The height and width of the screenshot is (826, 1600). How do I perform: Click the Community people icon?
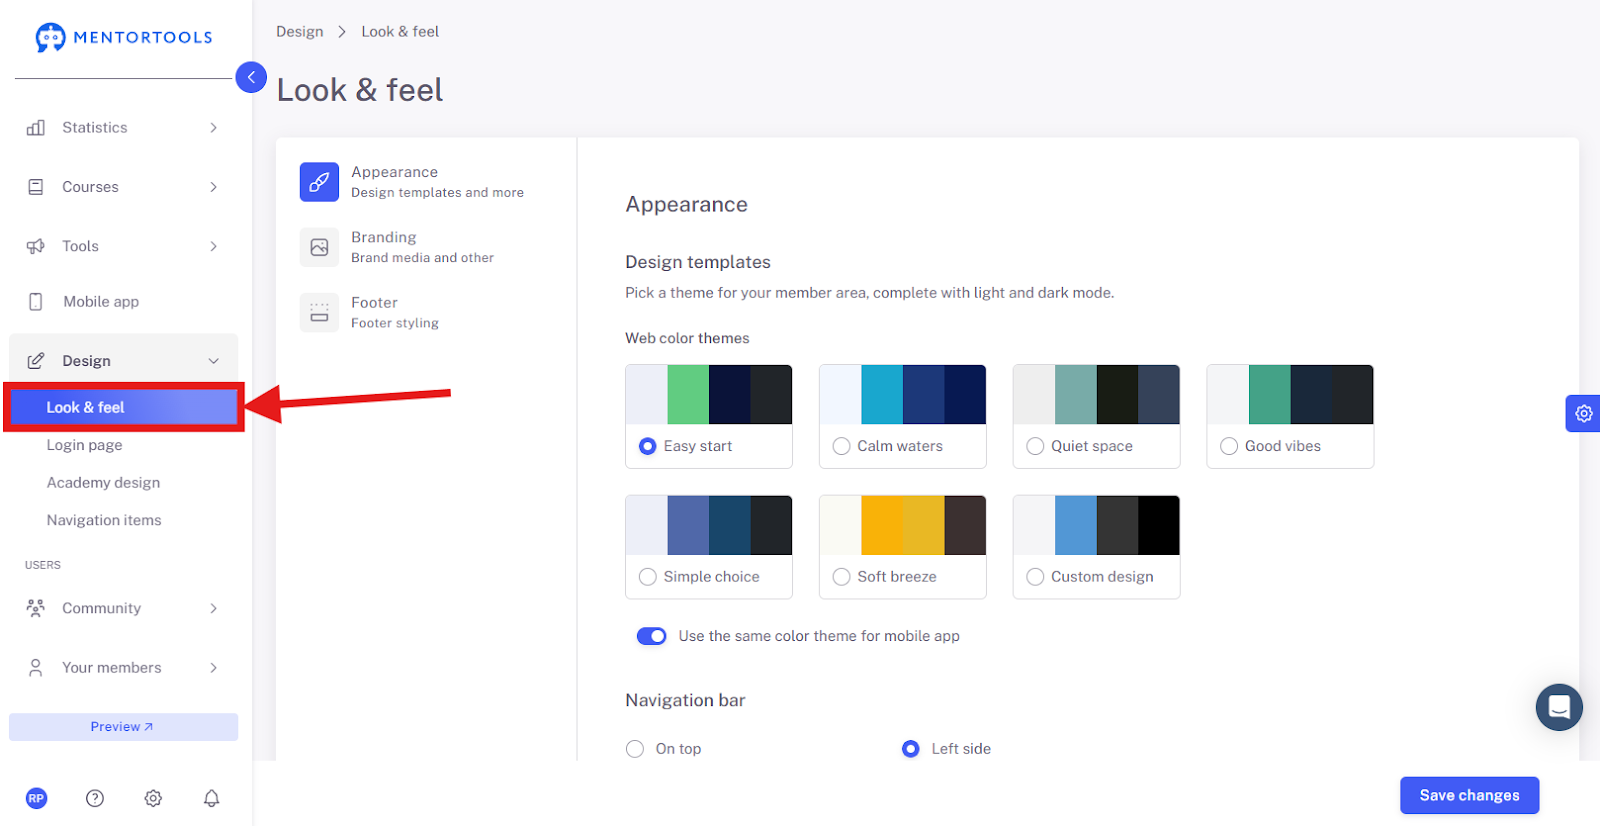36,608
